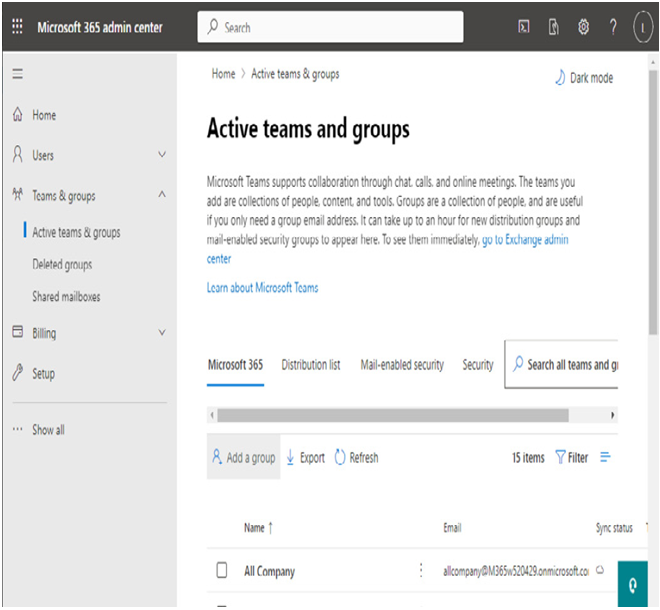Click the Microsoft 365 admin center title
Viewport: 660px width, 610px height.
point(100,27)
